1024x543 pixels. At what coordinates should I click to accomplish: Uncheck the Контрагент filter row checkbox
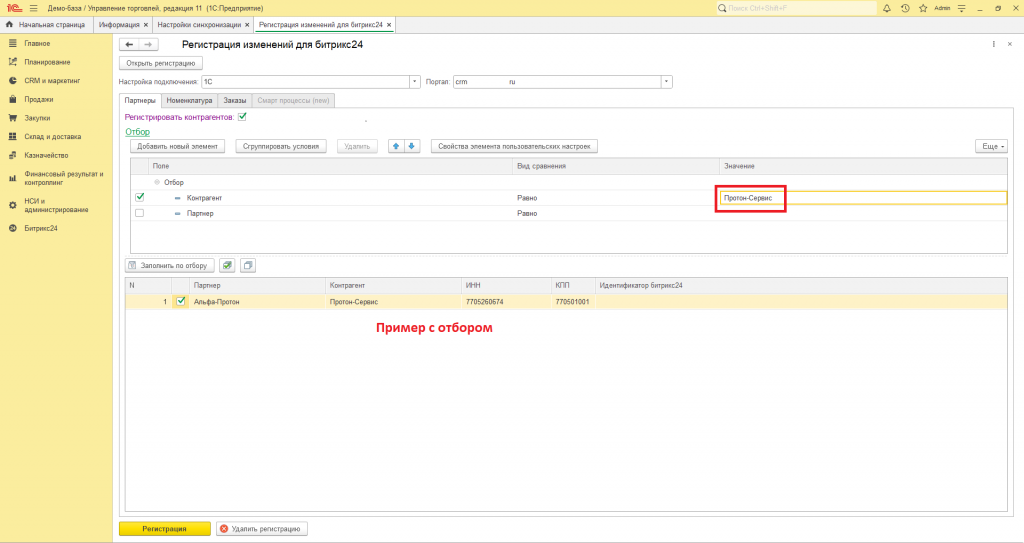pos(140,197)
